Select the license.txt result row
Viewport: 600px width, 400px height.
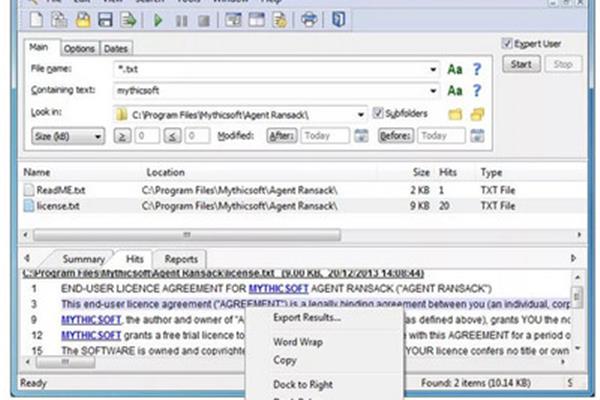tap(302, 206)
